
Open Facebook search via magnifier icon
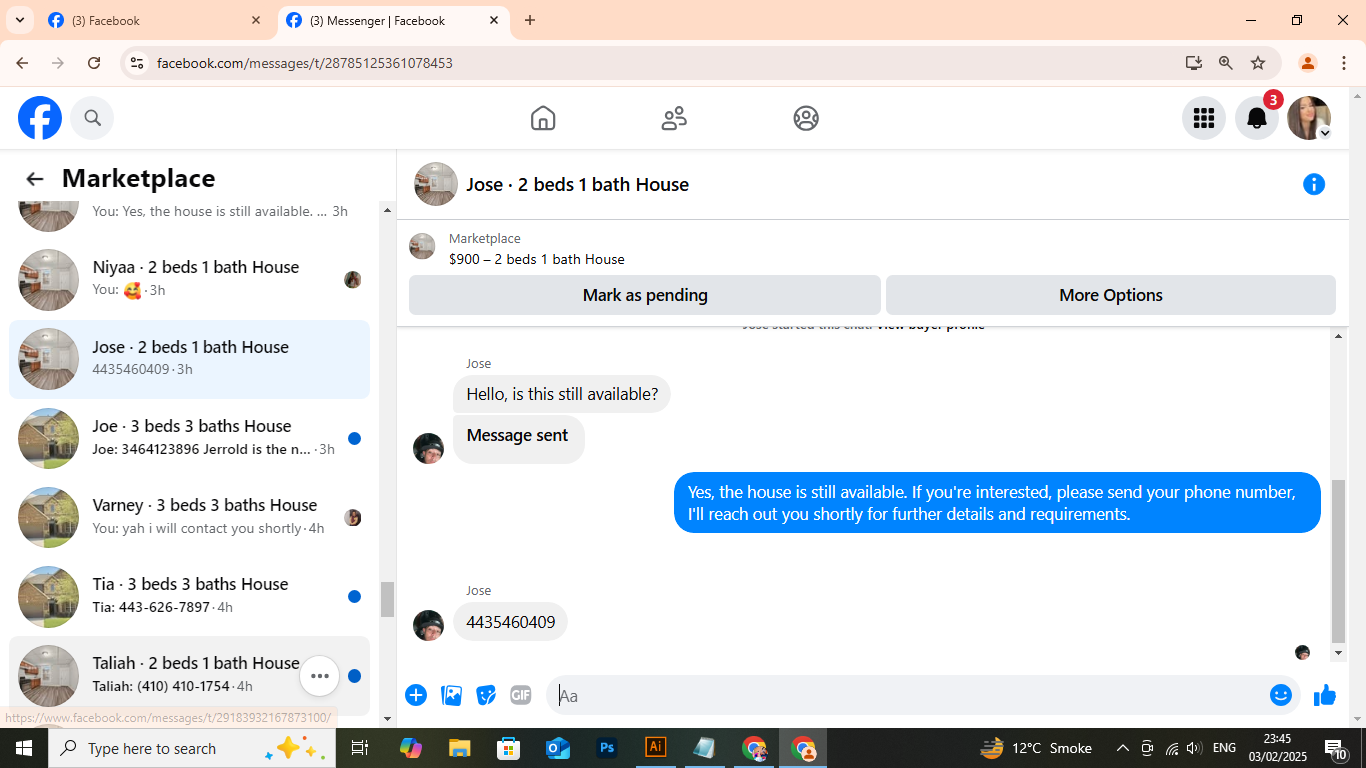click(92, 118)
